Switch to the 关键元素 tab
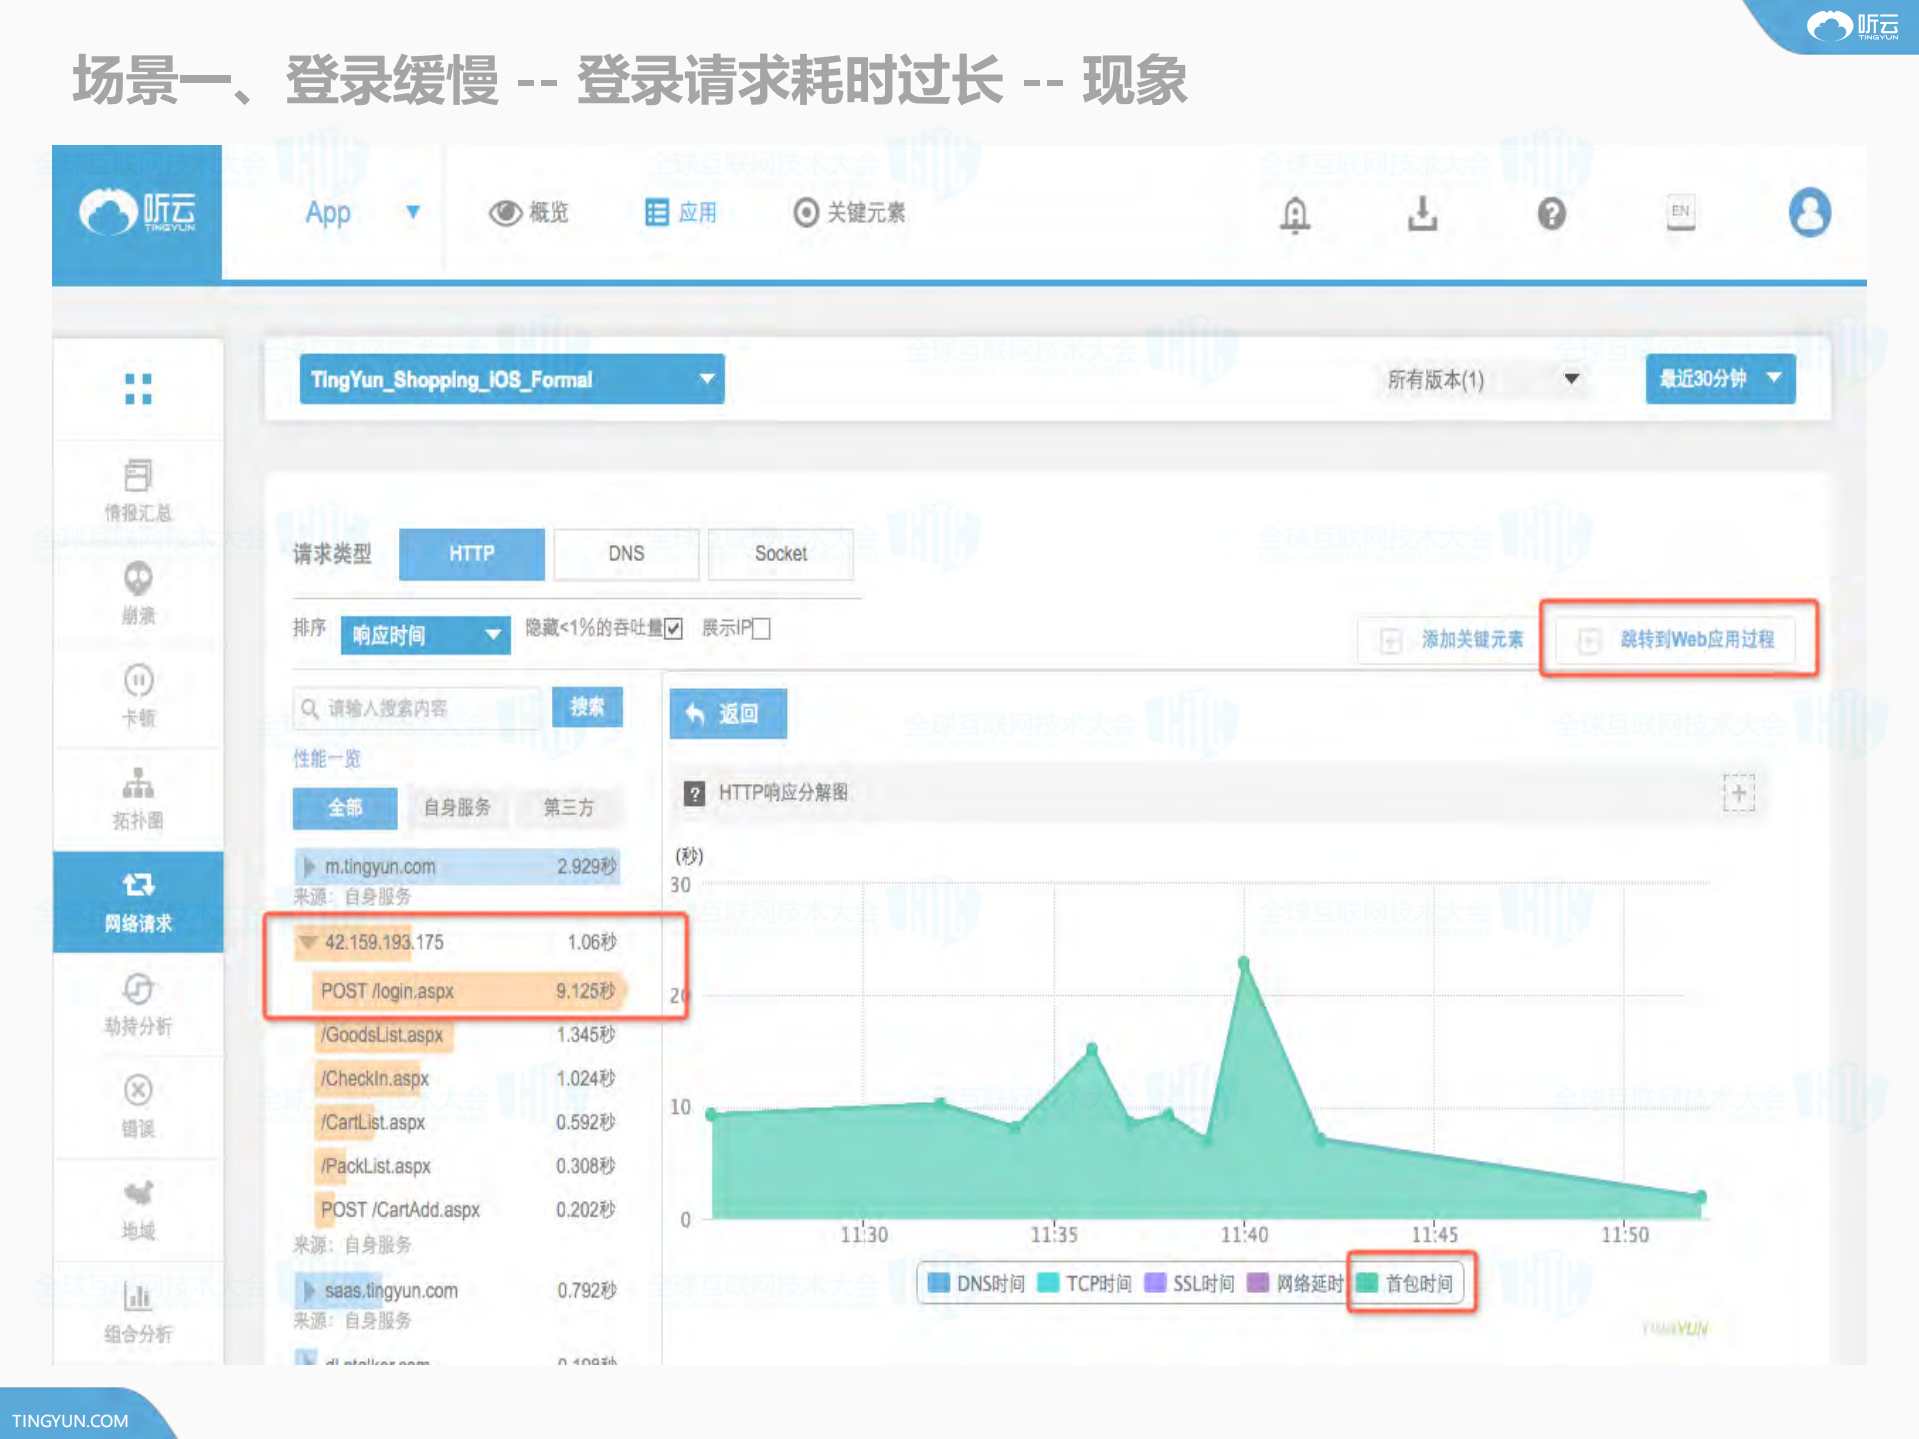Screen dimensions: 1919x1439 849,212
